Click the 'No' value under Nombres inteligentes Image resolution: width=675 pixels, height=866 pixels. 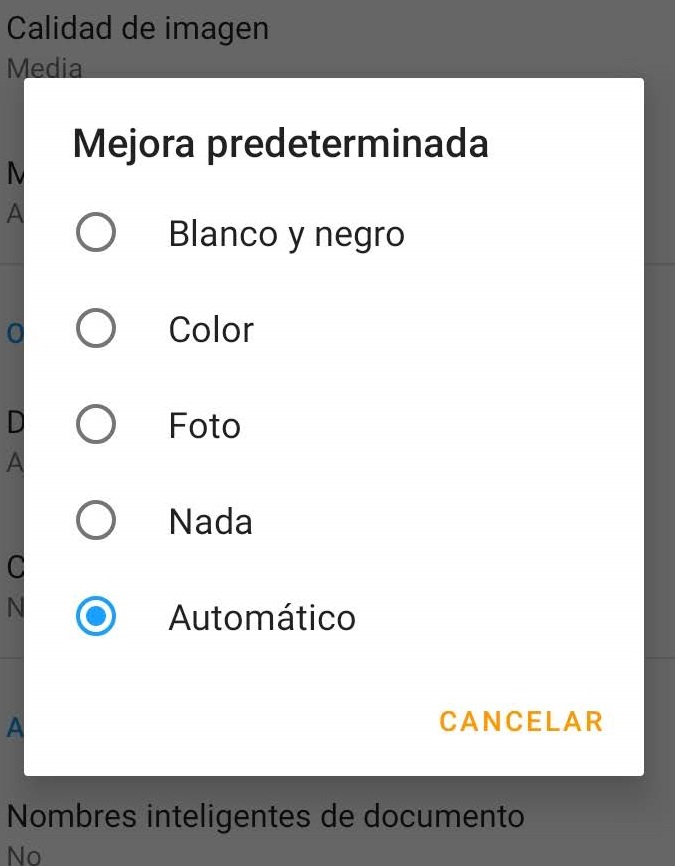[24, 855]
